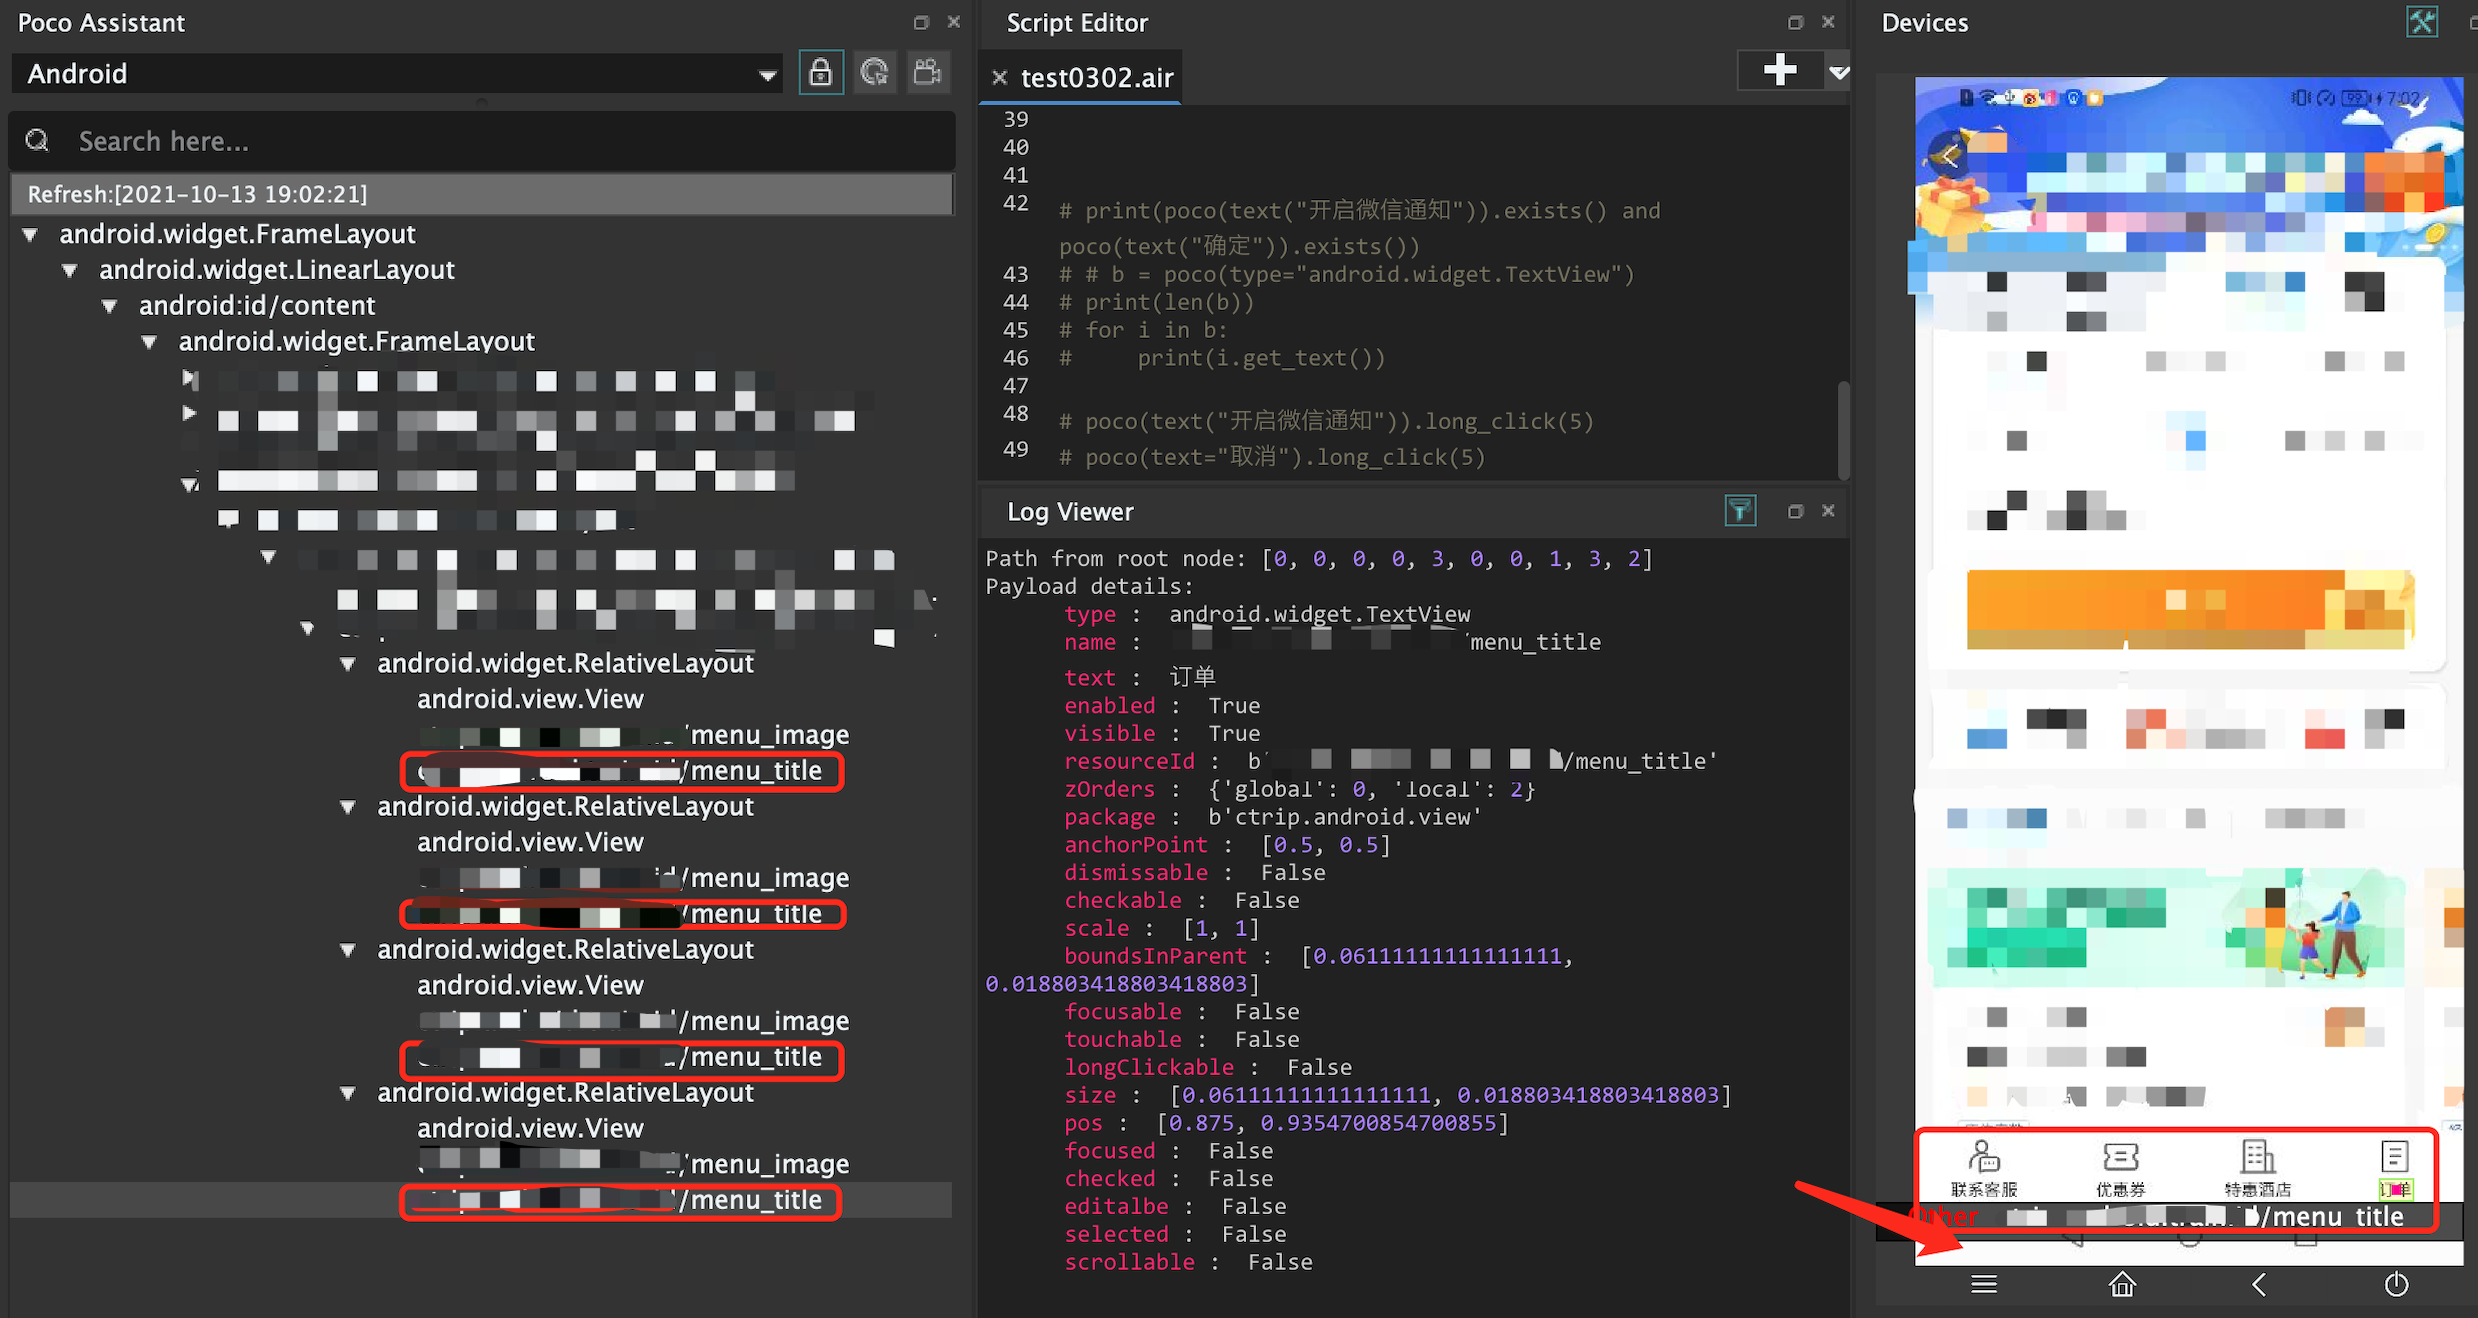Collapse the android.widget.LinearLayout node

click(70, 270)
